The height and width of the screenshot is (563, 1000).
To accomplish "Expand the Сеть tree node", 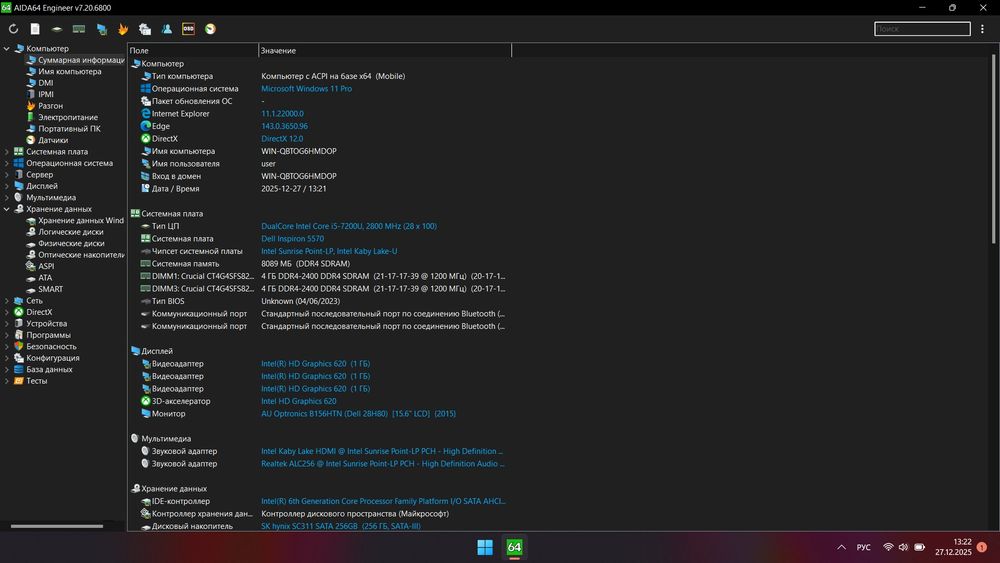I will pyautogui.click(x=6, y=301).
